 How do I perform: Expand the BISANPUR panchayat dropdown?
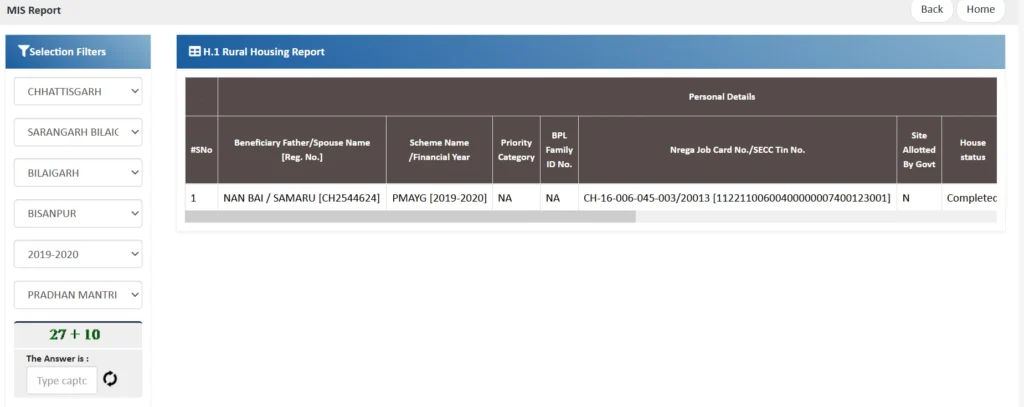(78, 213)
